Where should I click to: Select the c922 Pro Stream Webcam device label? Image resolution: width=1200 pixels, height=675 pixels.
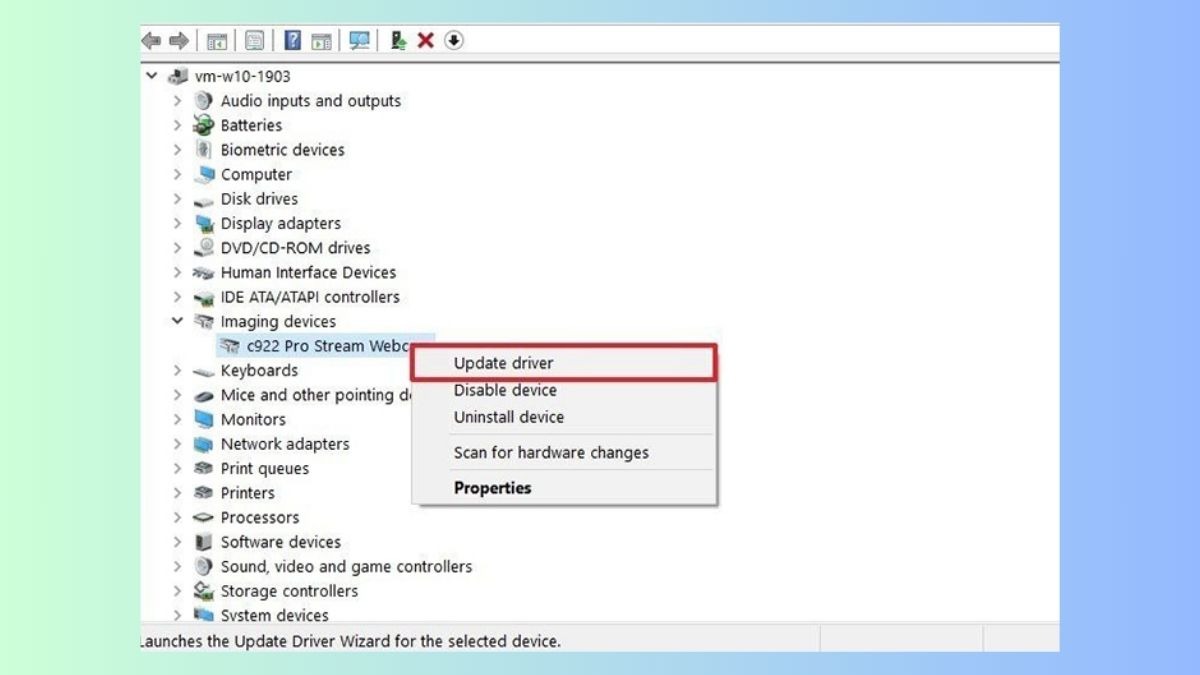[x=329, y=346]
